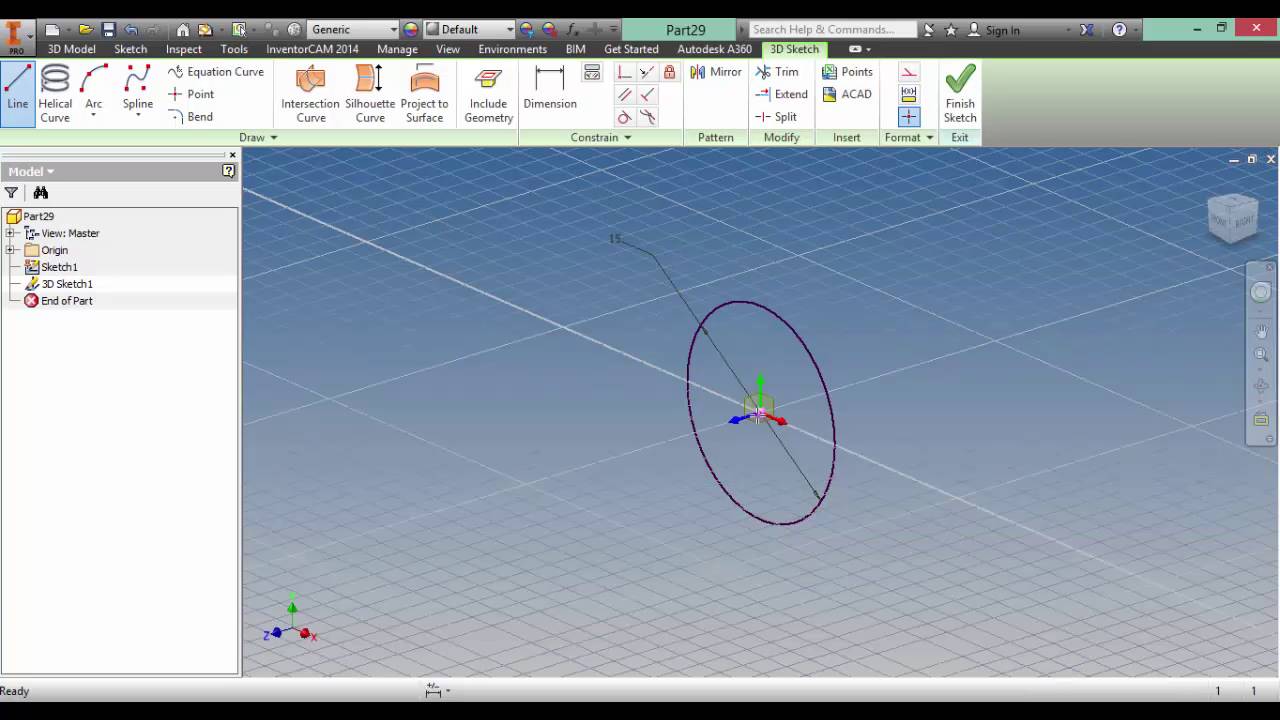The height and width of the screenshot is (720, 1280).
Task: Click End of Part marker
Action: click(58, 301)
